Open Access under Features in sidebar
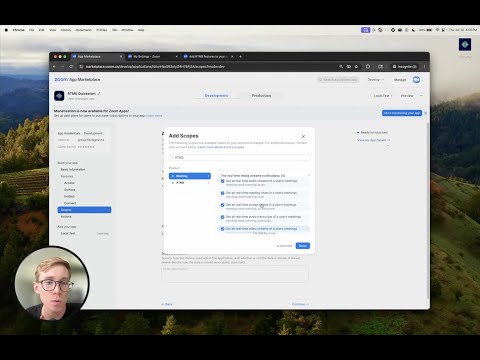The image size is (480, 360). 69,183
